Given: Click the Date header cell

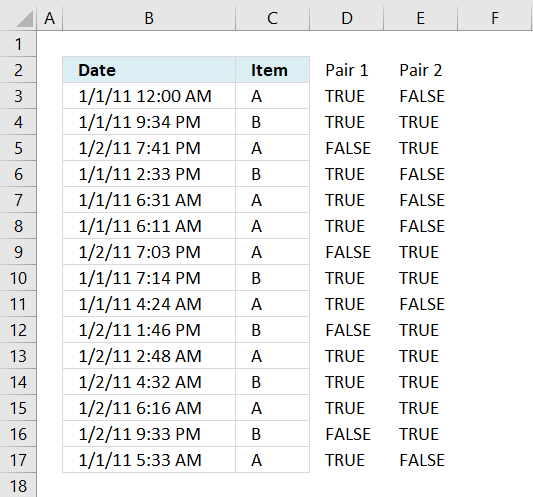Looking at the screenshot, I should 149,70.
